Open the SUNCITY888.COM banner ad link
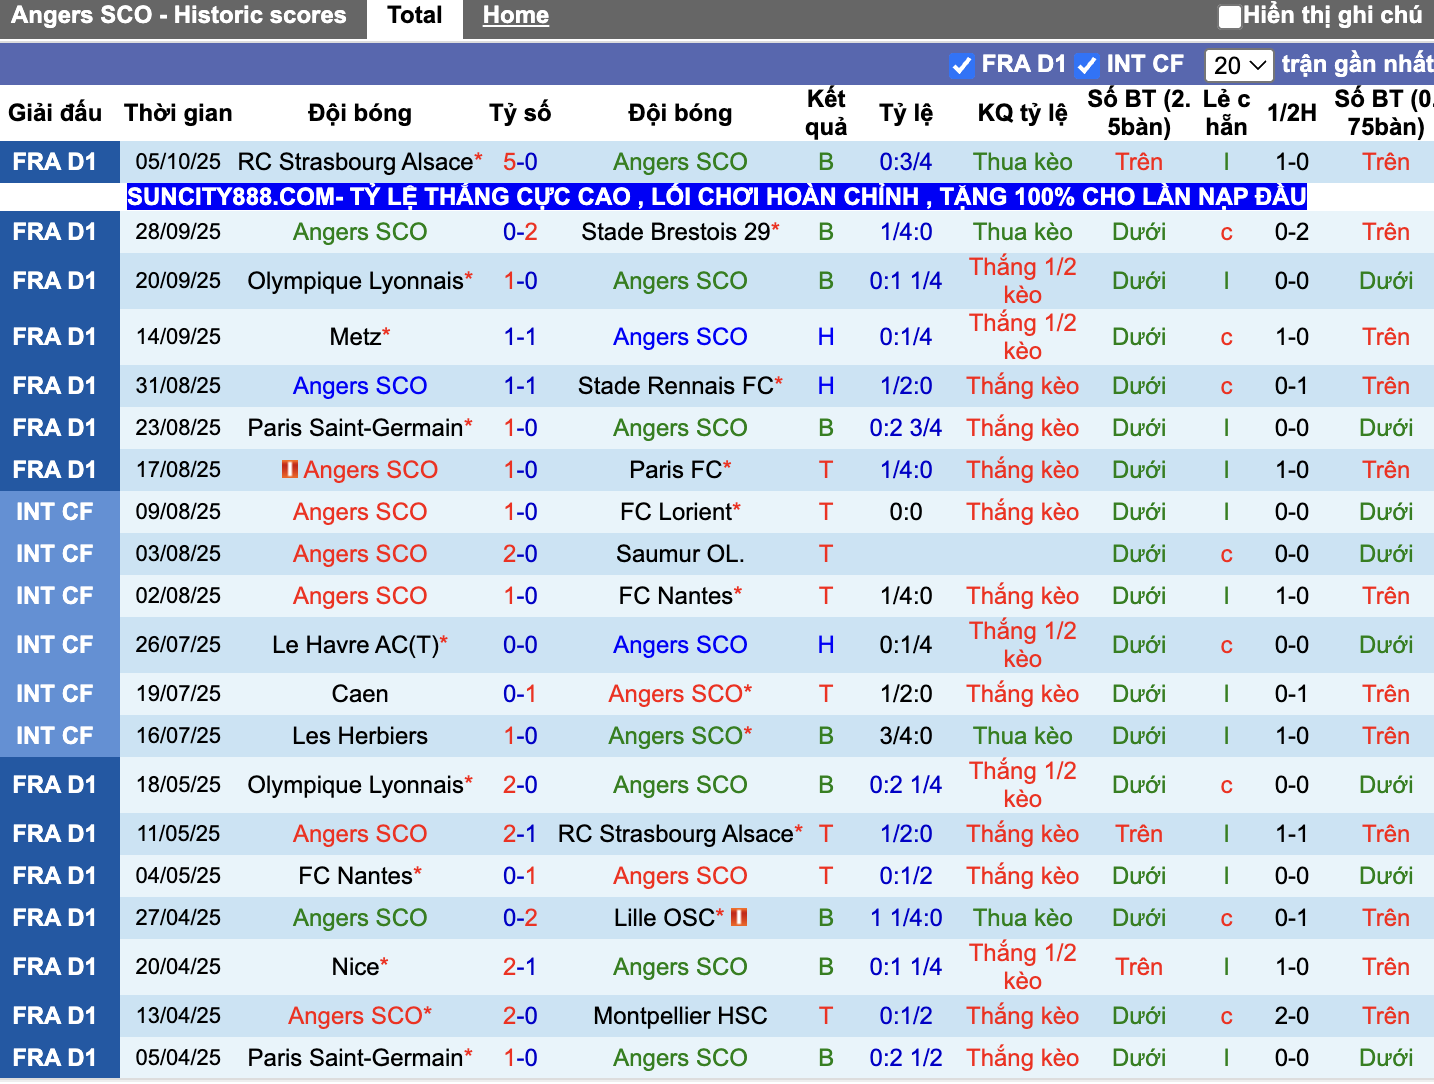The height and width of the screenshot is (1084, 1434). pyautogui.click(x=717, y=196)
